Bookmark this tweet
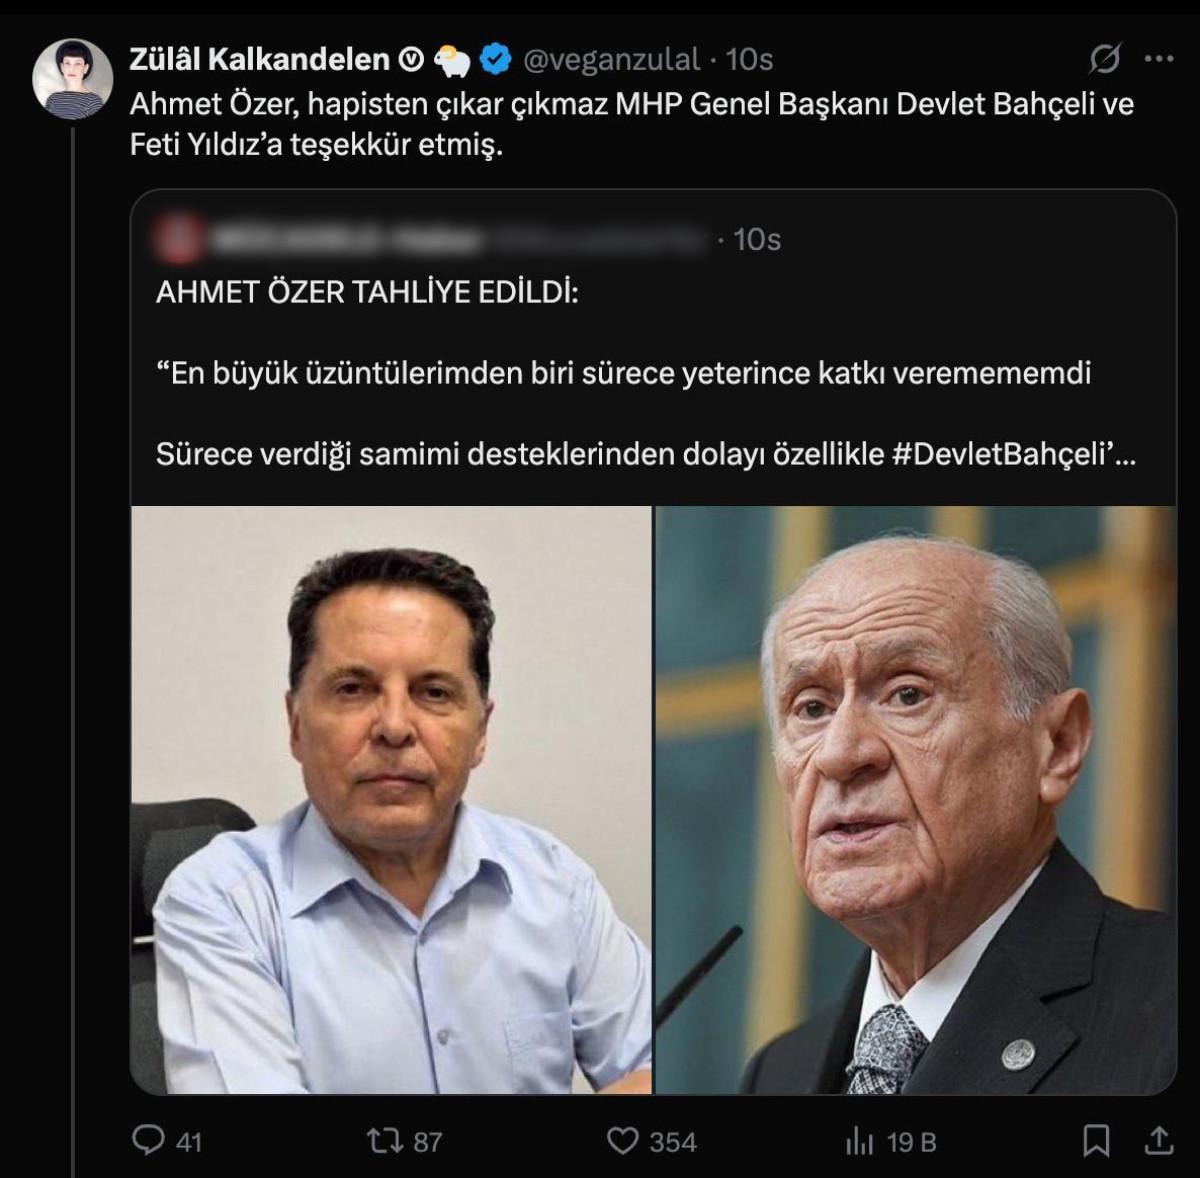The image size is (1200, 1178). click(x=1096, y=1140)
